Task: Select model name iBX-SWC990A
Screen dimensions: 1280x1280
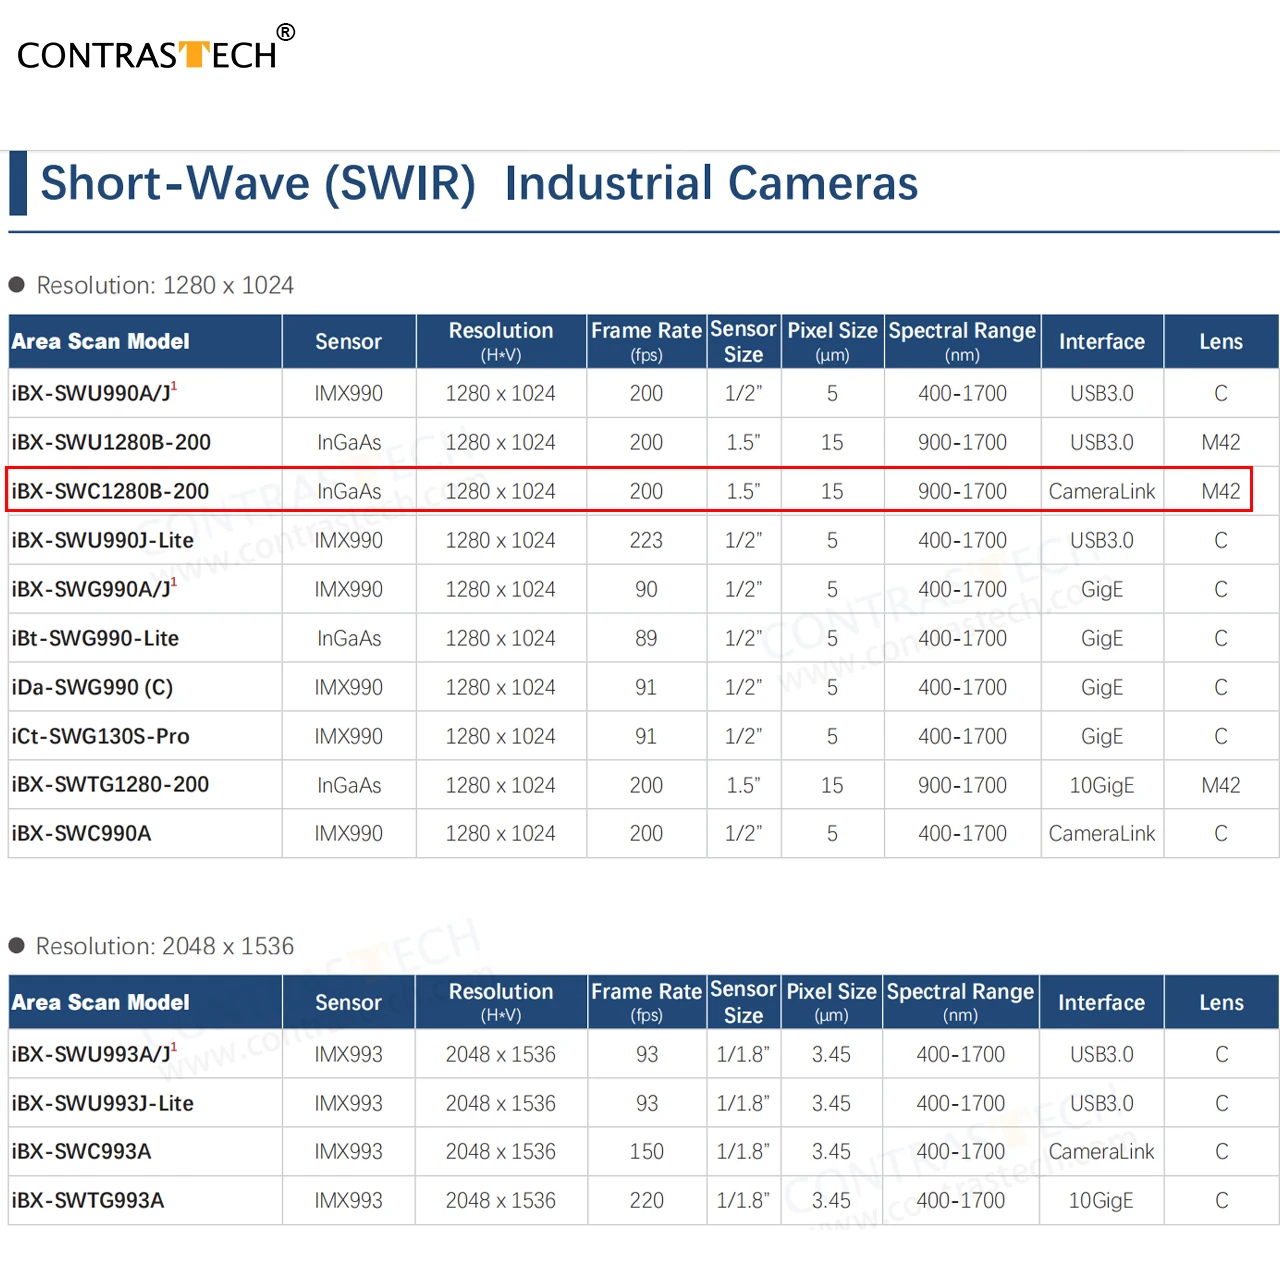Action: coord(81,833)
